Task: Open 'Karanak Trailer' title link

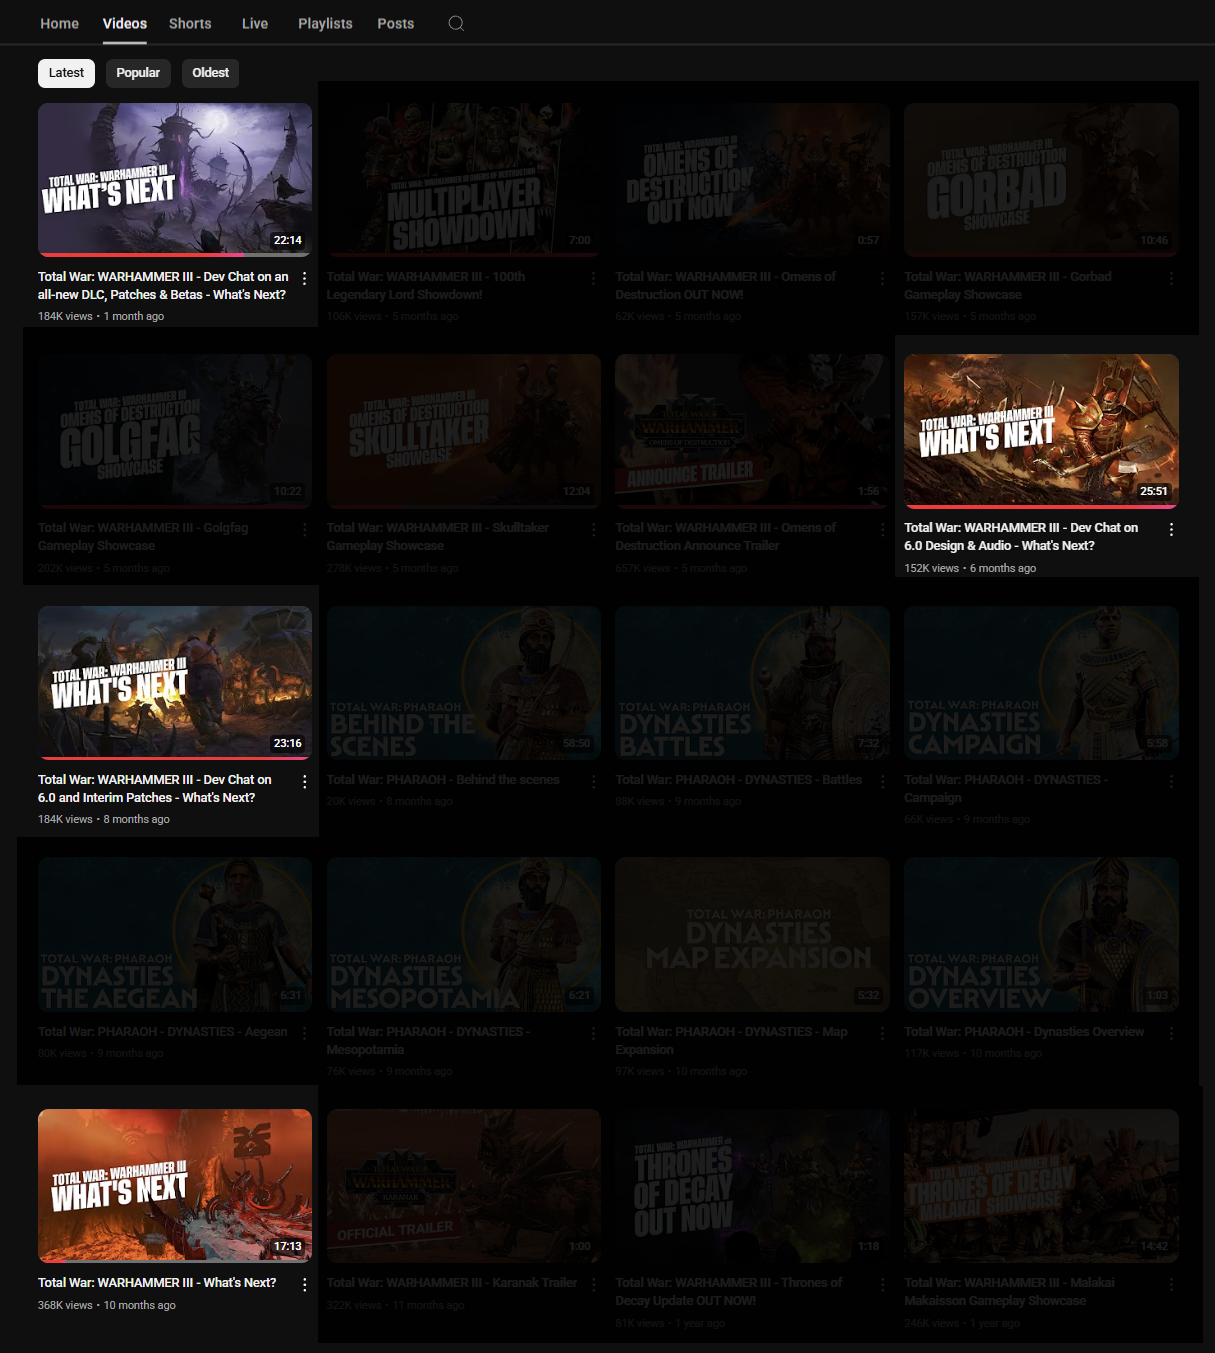Action: pos(452,1283)
